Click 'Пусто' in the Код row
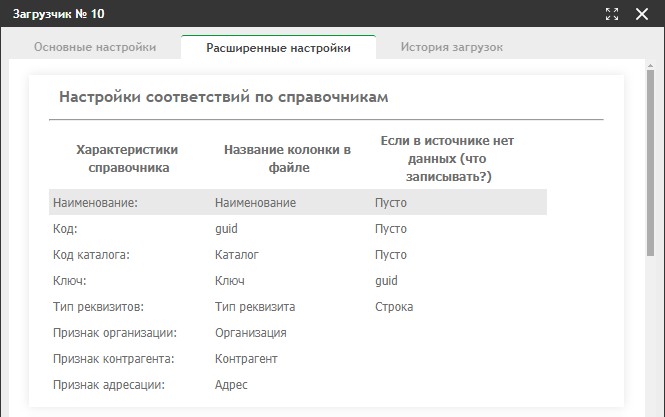Image resolution: width=665 pixels, height=417 pixels. (391, 229)
